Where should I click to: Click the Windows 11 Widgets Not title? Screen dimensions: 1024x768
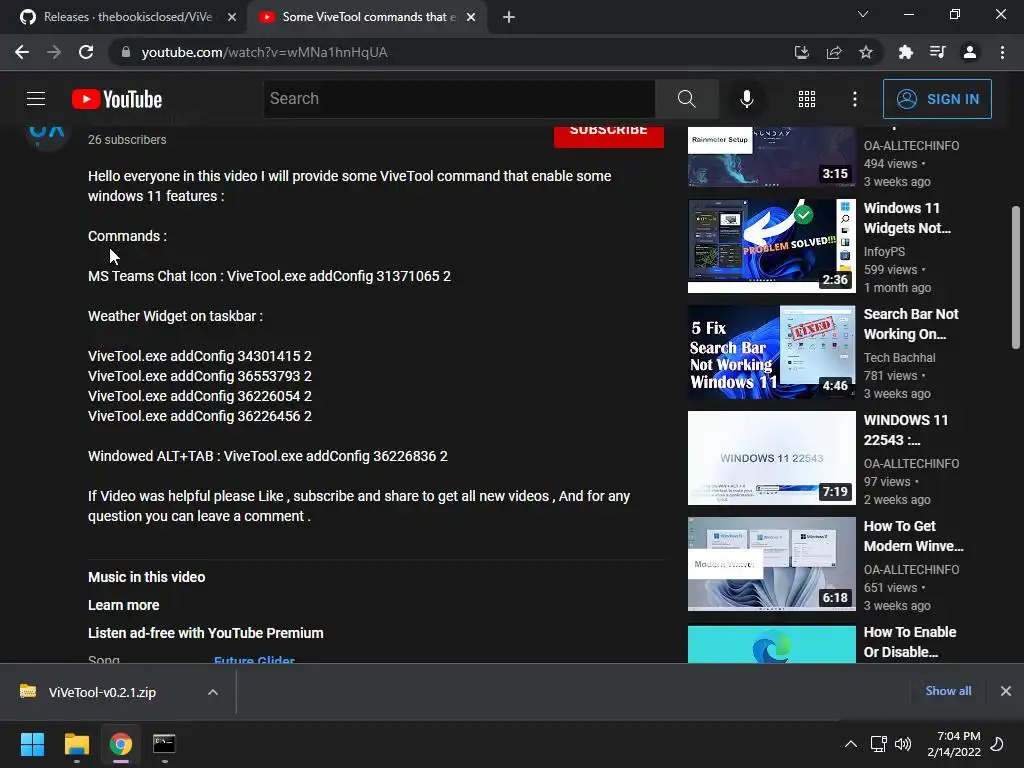click(x=907, y=218)
